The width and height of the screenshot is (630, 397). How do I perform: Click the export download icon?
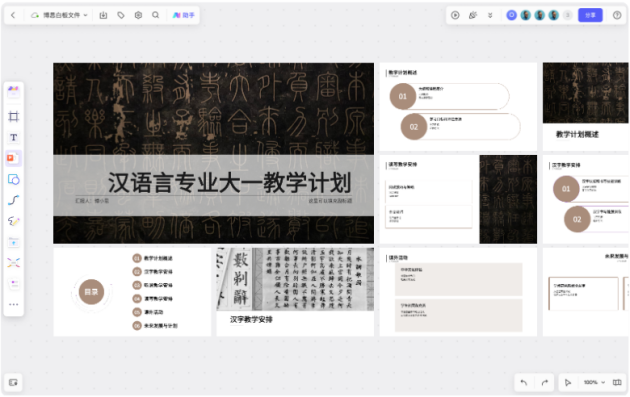pyautogui.click(x=103, y=15)
